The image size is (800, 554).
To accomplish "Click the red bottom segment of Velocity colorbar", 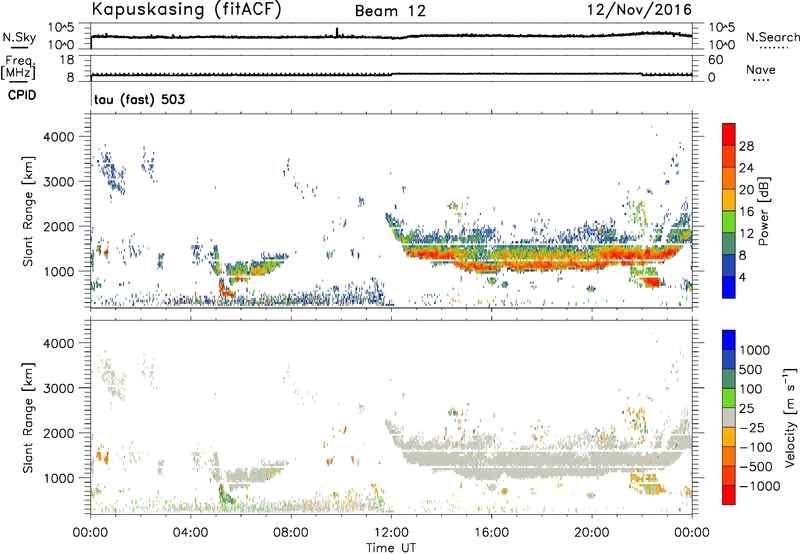I will [729, 495].
